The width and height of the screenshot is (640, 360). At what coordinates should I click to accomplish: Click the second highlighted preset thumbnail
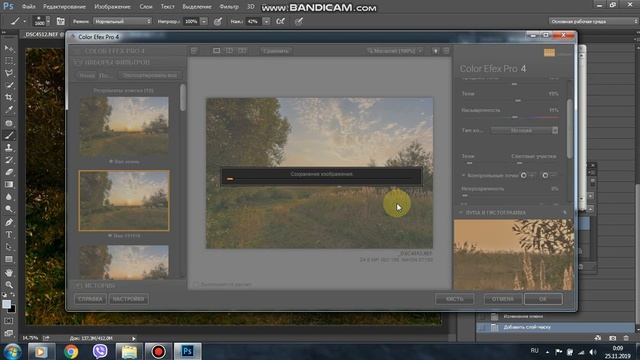click(x=124, y=200)
